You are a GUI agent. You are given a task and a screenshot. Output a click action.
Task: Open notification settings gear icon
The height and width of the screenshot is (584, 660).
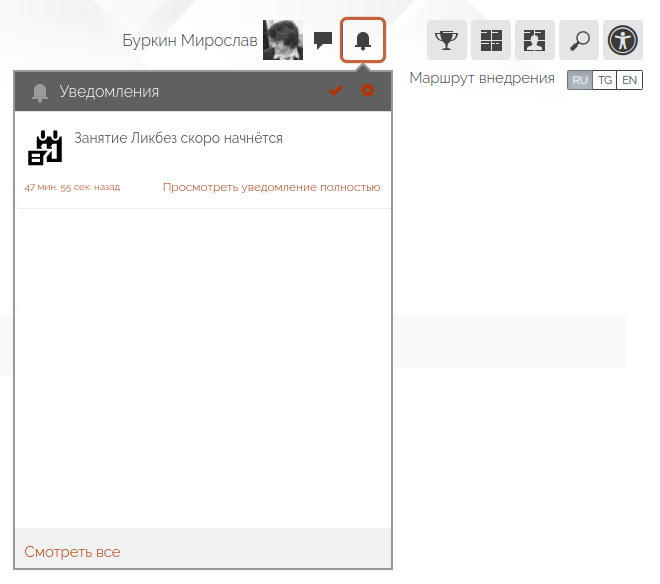coord(367,91)
